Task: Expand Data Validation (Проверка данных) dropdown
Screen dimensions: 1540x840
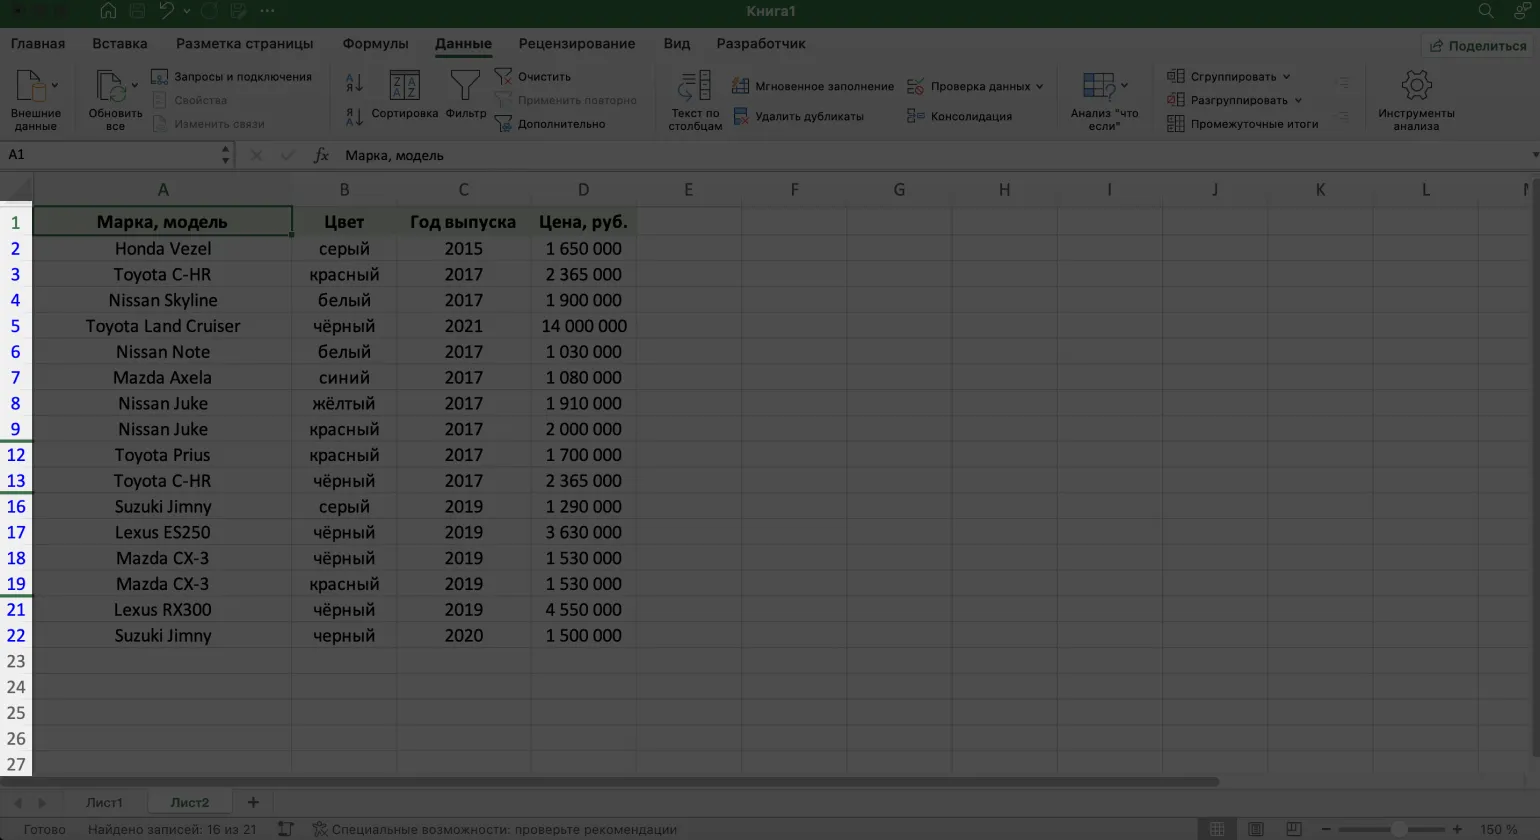Action: (x=1039, y=87)
